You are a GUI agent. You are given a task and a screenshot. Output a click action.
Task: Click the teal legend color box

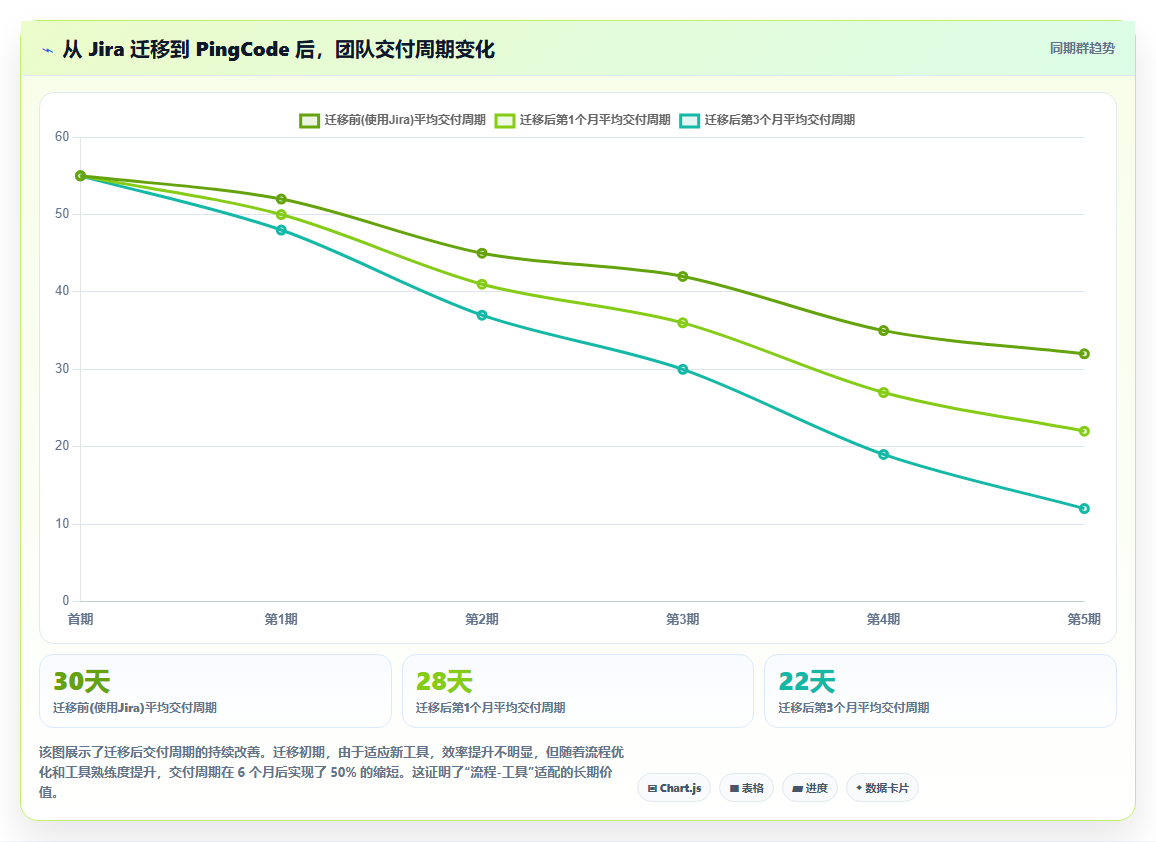point(689,121)
